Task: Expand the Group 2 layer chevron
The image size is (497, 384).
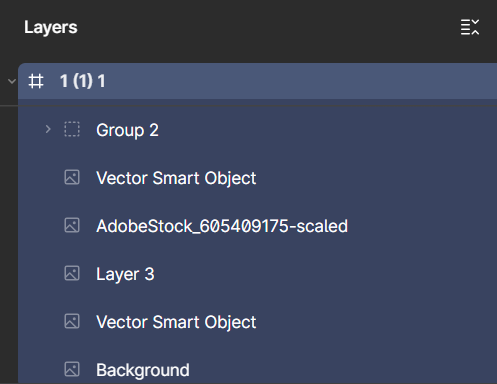Action: tap(48, 129)
